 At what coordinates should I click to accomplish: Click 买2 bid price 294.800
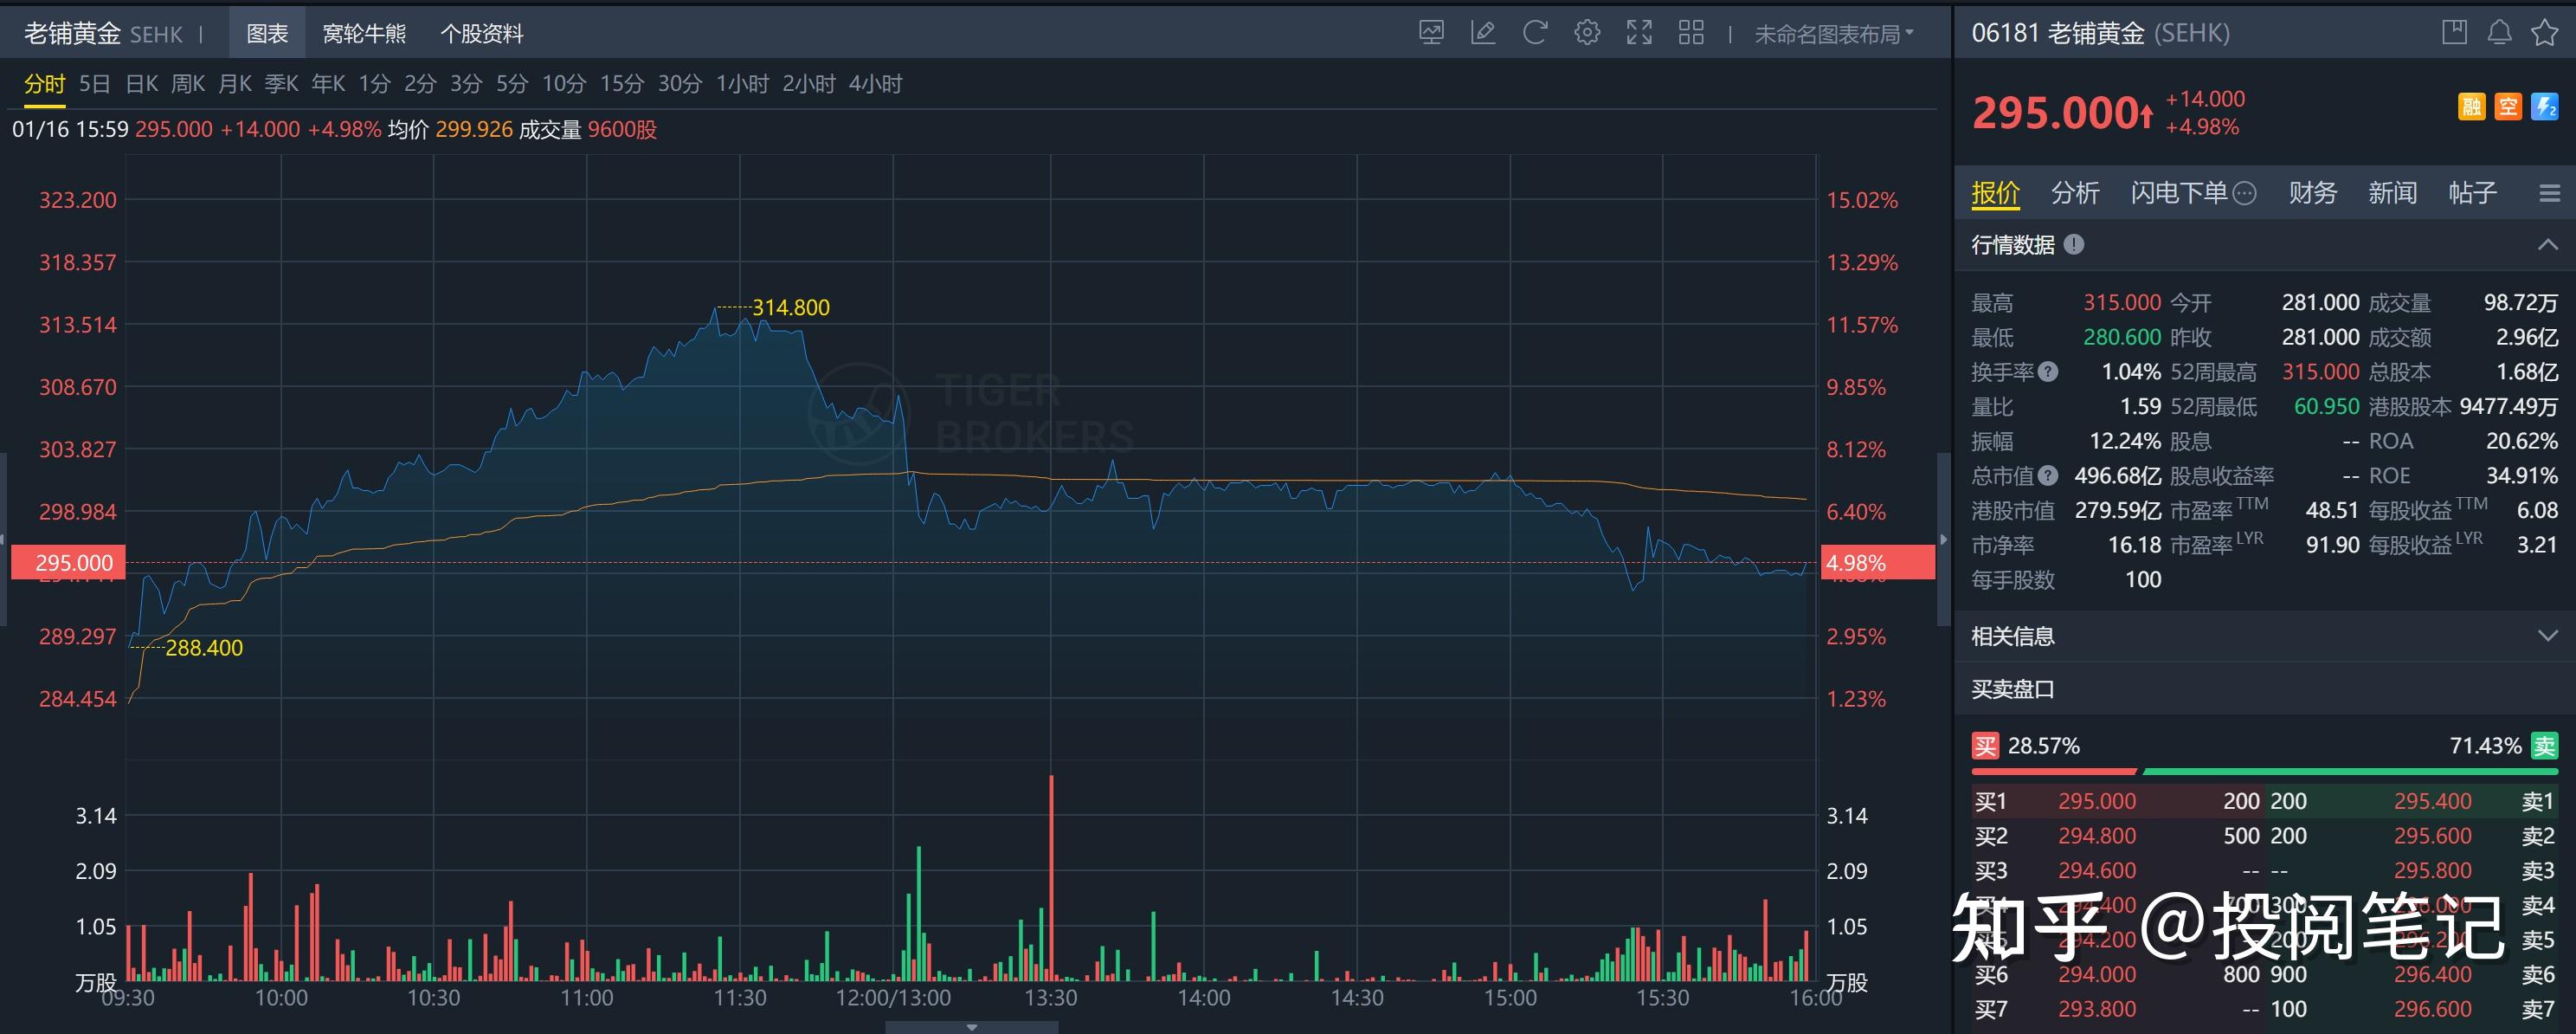click(x=2097, y=836)
